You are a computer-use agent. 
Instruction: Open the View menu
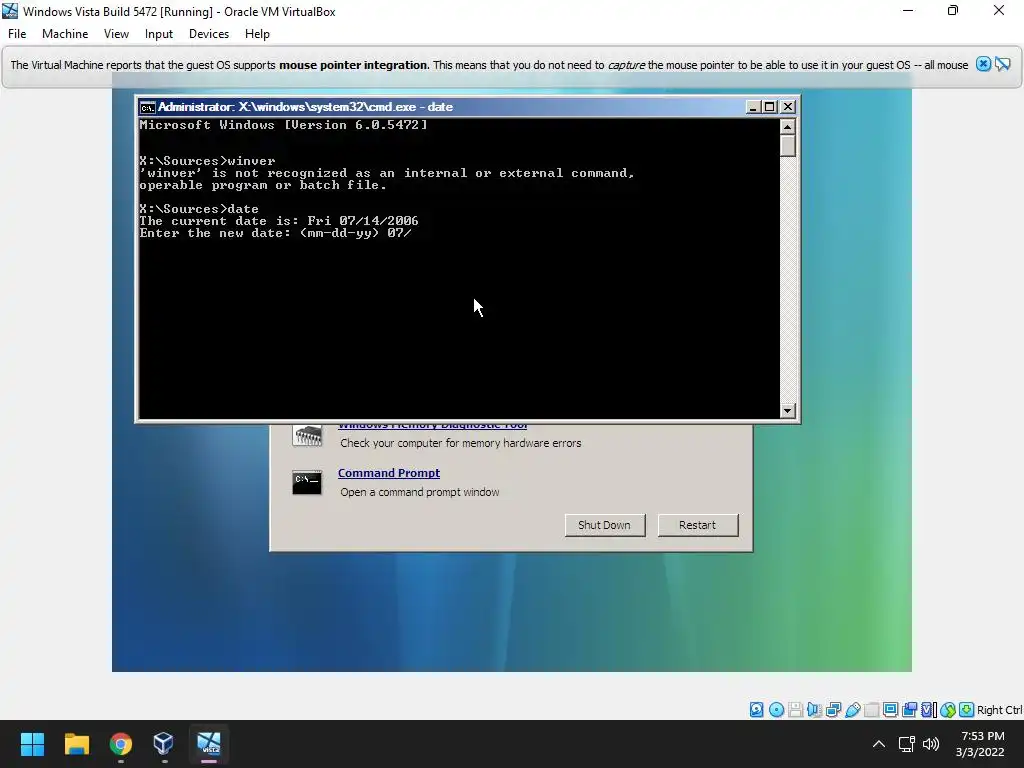tap(116, 34)
